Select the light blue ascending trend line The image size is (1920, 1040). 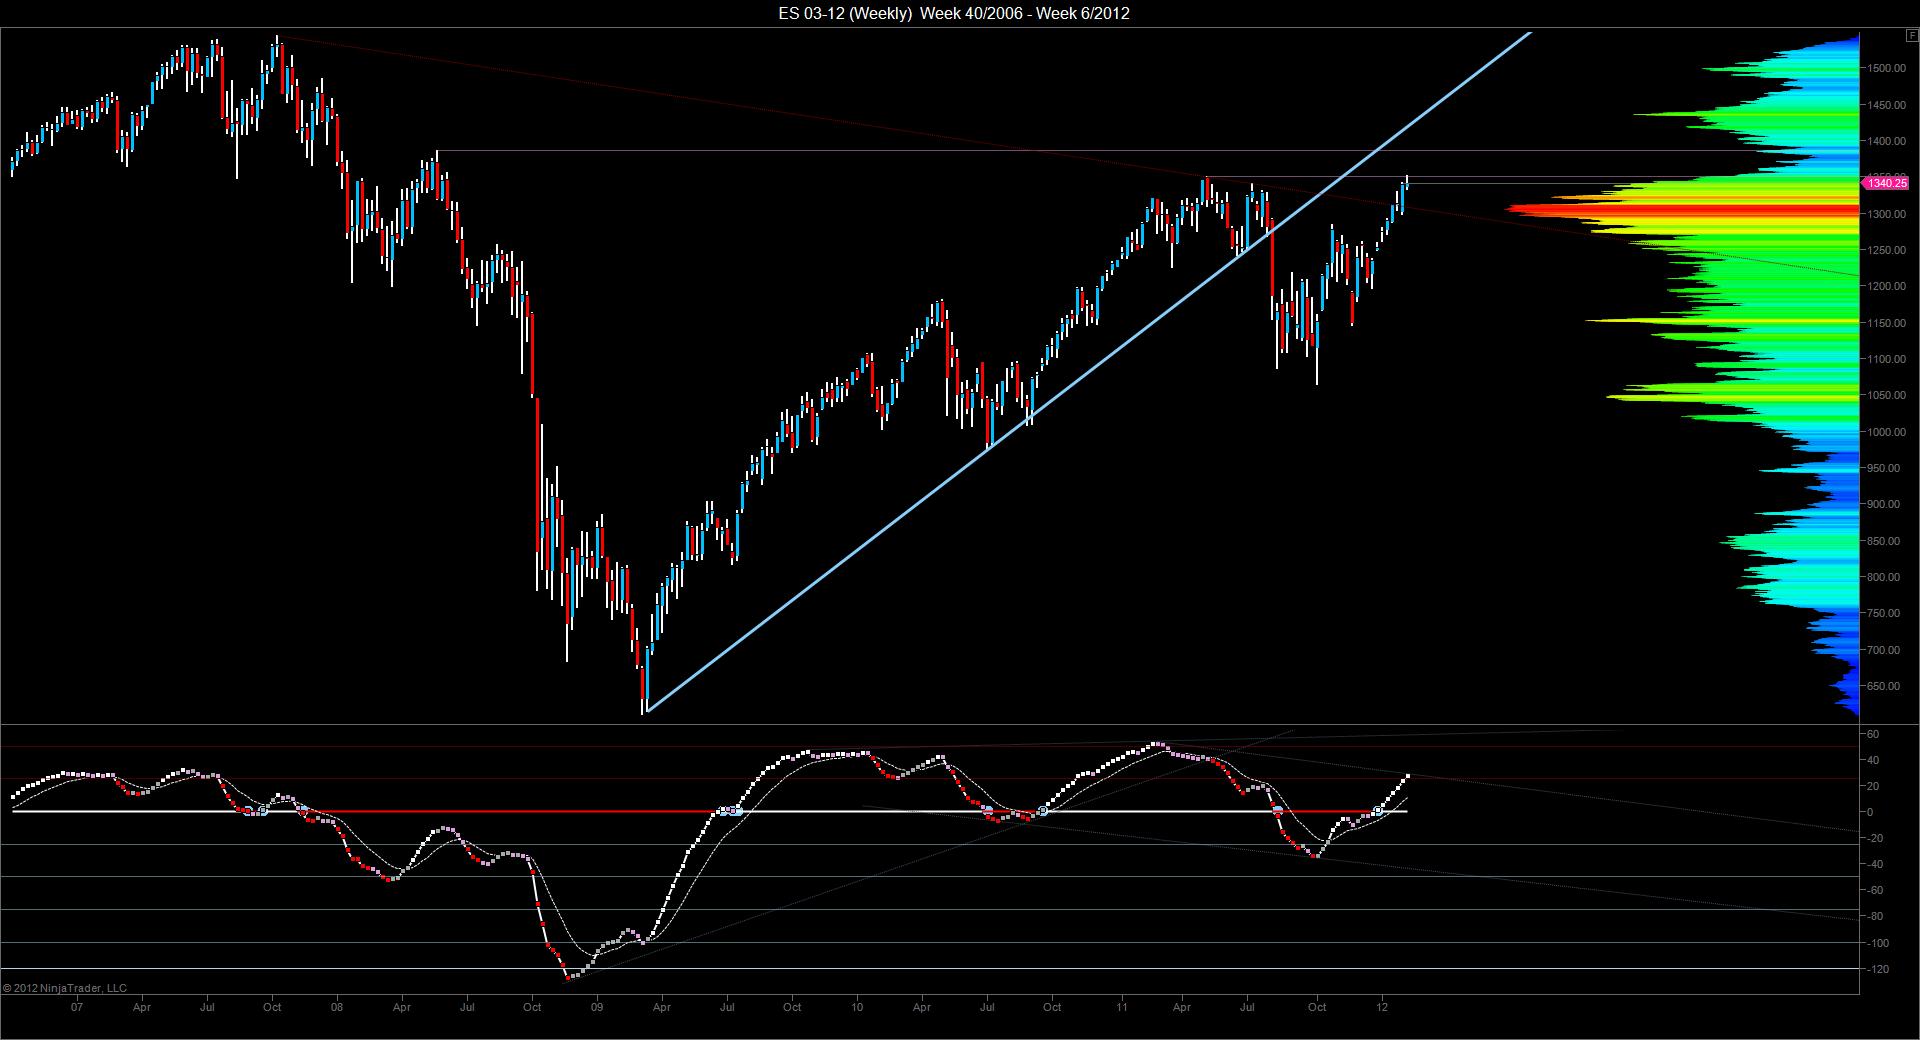[x=1089, y=372]
